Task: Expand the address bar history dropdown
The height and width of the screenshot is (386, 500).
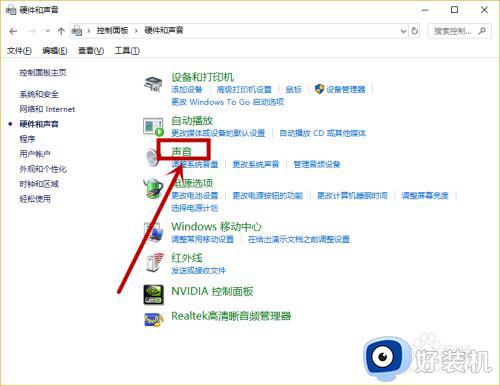Action: coord(403,31)
